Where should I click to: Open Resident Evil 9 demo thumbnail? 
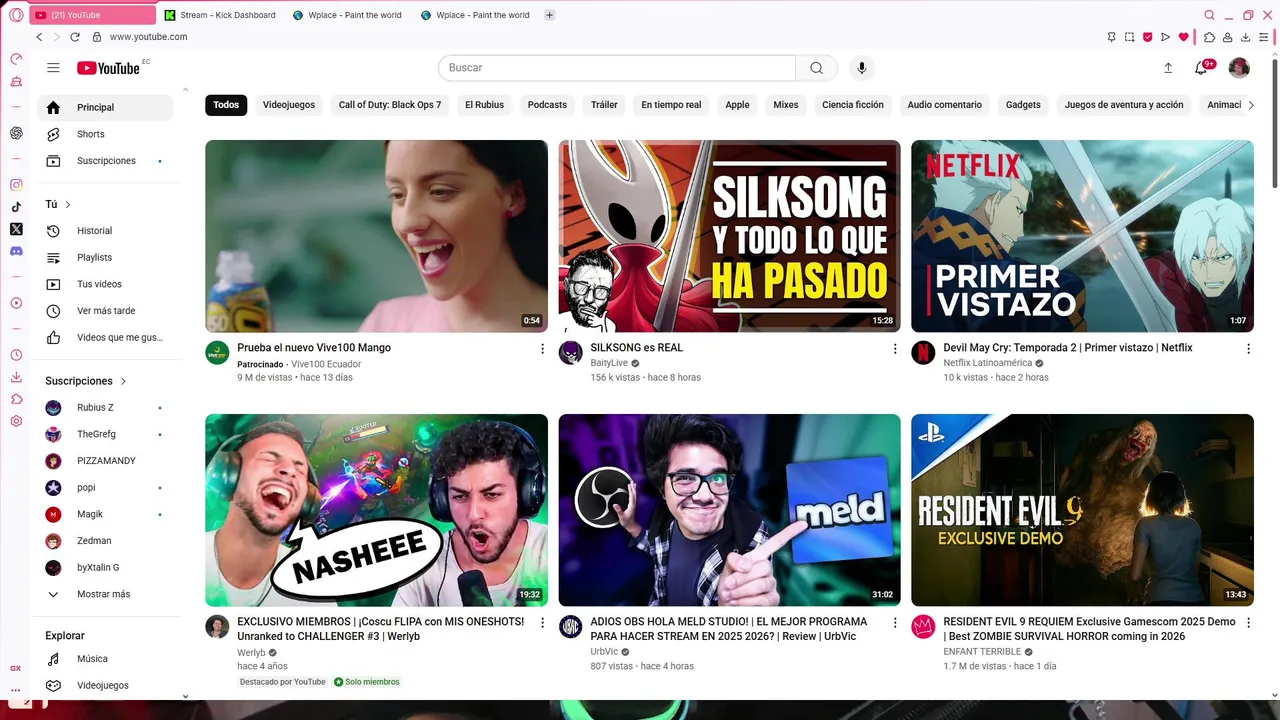point(1082,510)
